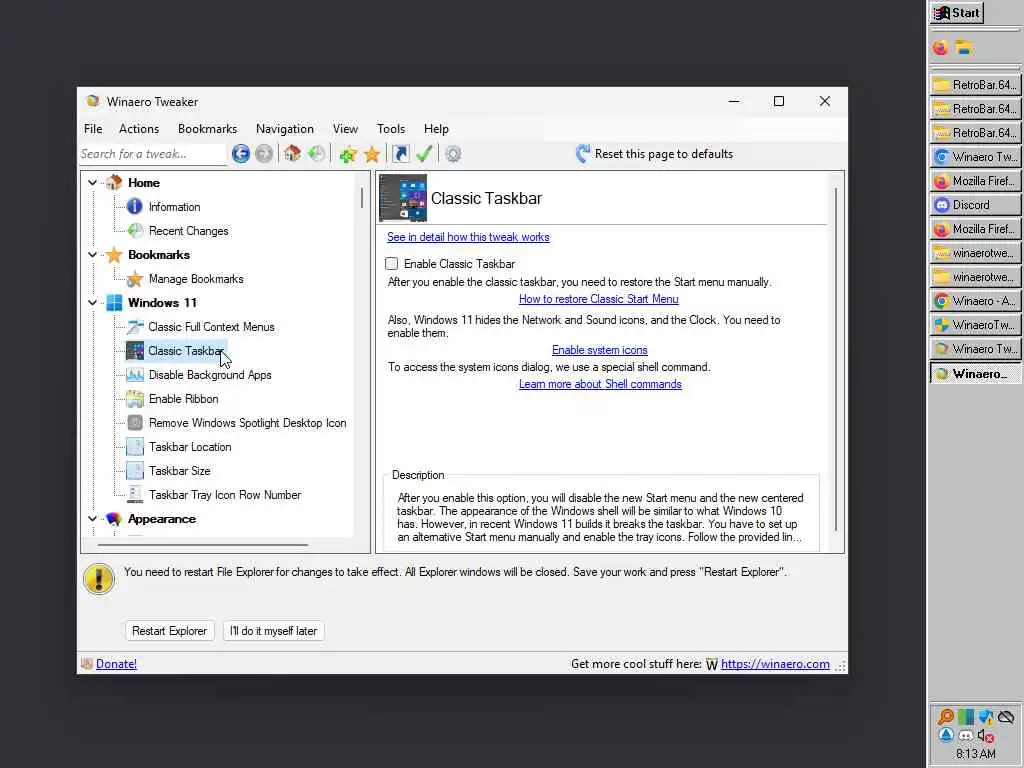Select Remove Windows Spotlight Desktop Icon

pyautogui.click(x=248, y=423)
